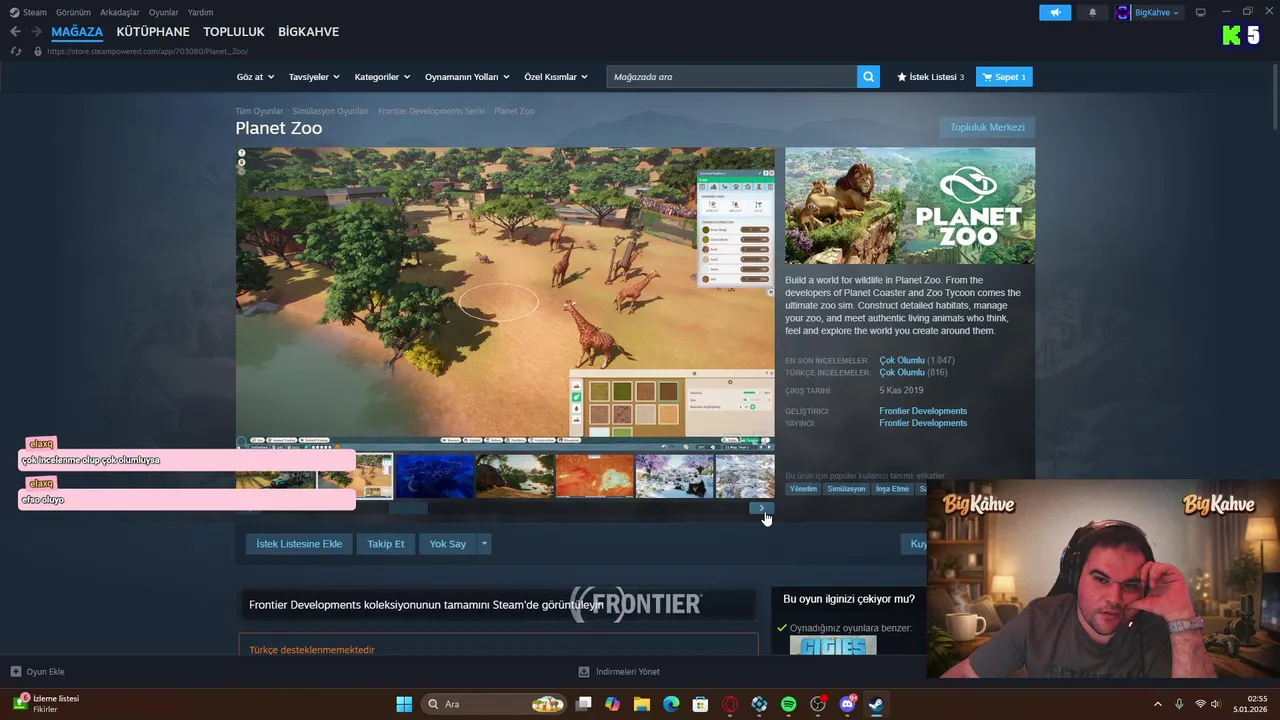Open Microsoft Edge from the taskbar
The image size is (1280, 720).
pyautogui.click(x=671, y=704)
